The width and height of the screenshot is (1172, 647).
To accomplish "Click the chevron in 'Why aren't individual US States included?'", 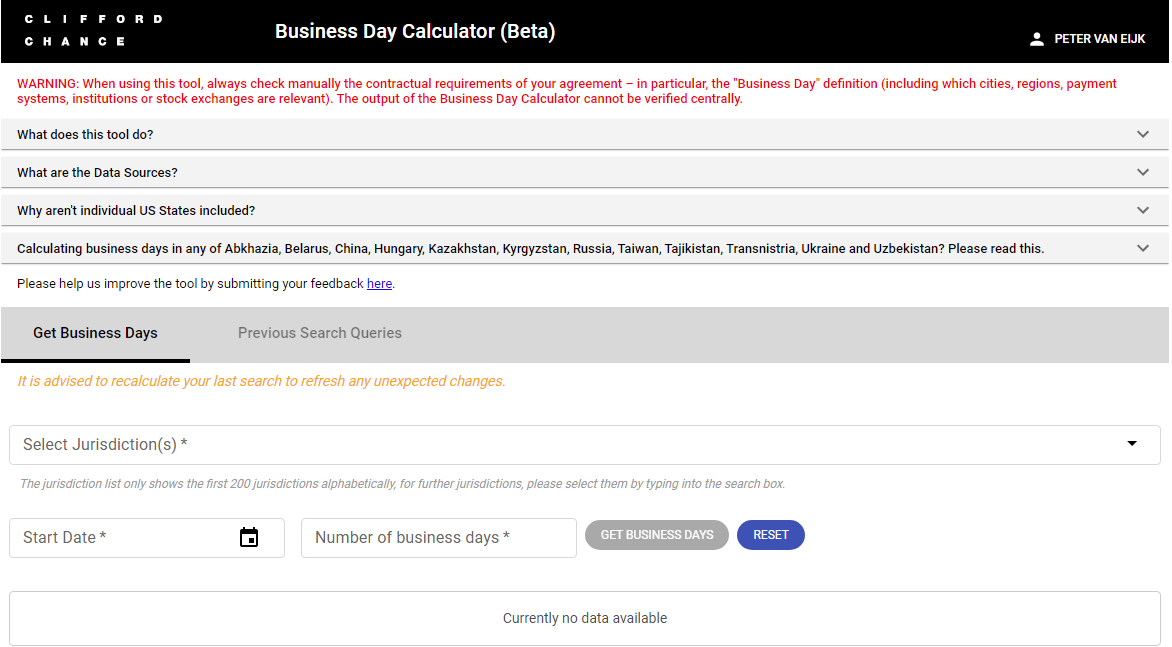I will (x=1142, y=211).
